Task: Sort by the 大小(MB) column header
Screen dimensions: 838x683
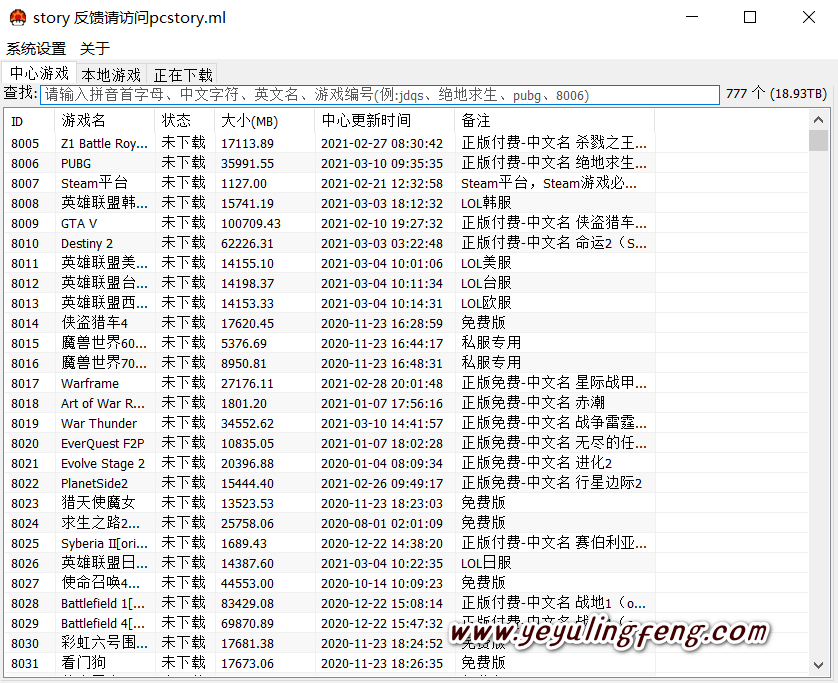Action: click(265, 121)
